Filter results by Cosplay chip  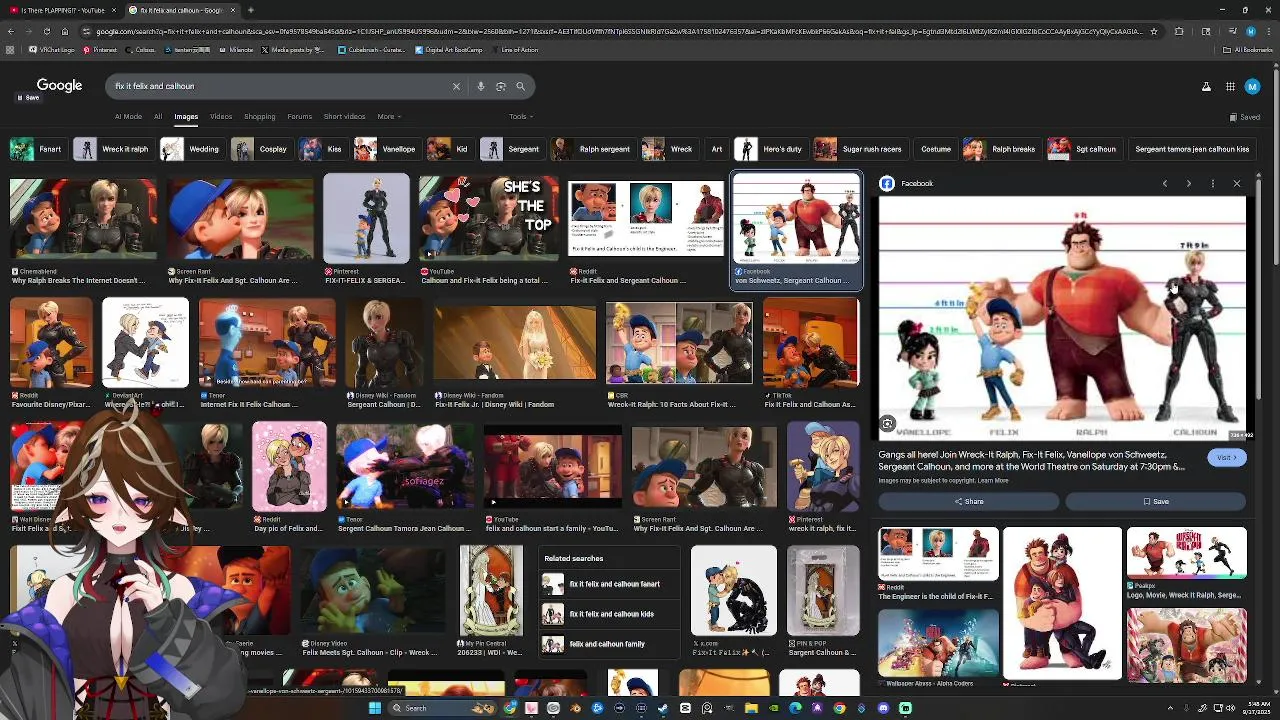260,149
